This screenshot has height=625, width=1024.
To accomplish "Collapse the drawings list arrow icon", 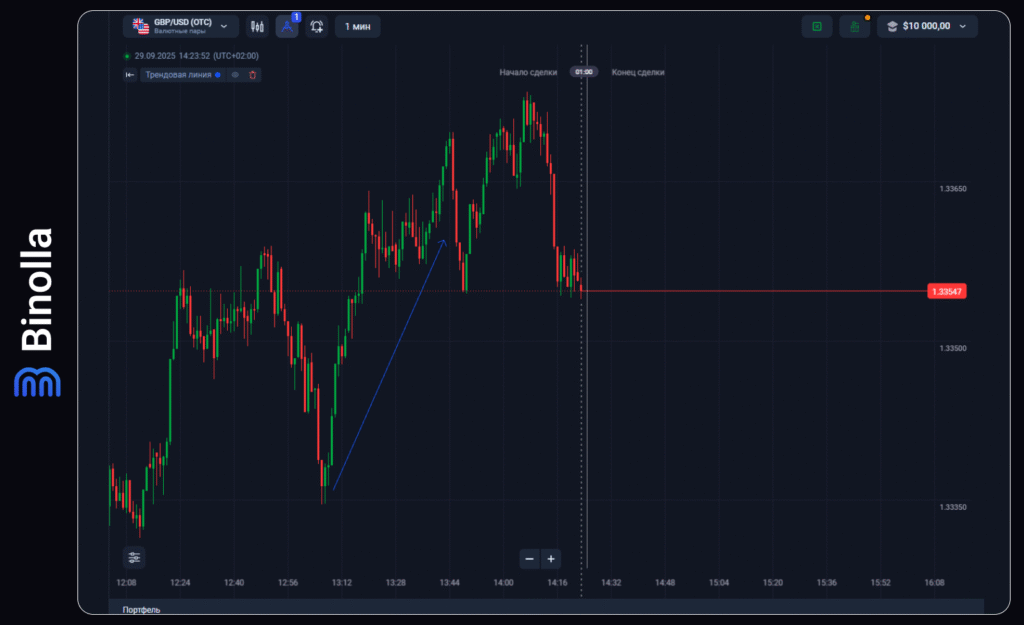I will pos(130,75).
